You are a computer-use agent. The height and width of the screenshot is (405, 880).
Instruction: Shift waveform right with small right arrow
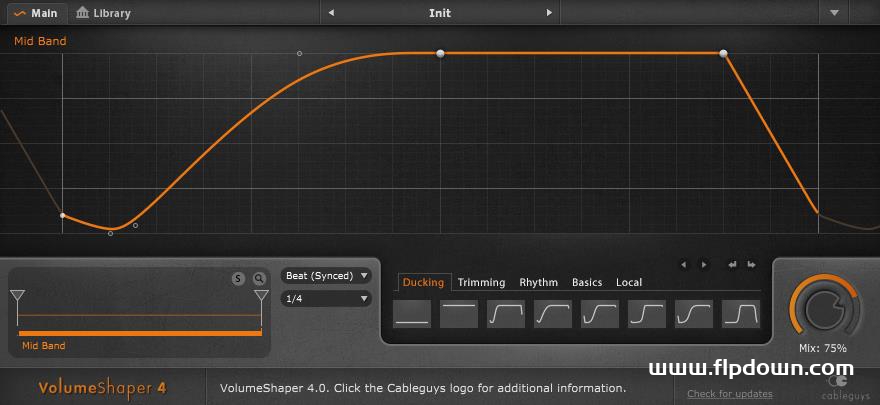point(703,264)
